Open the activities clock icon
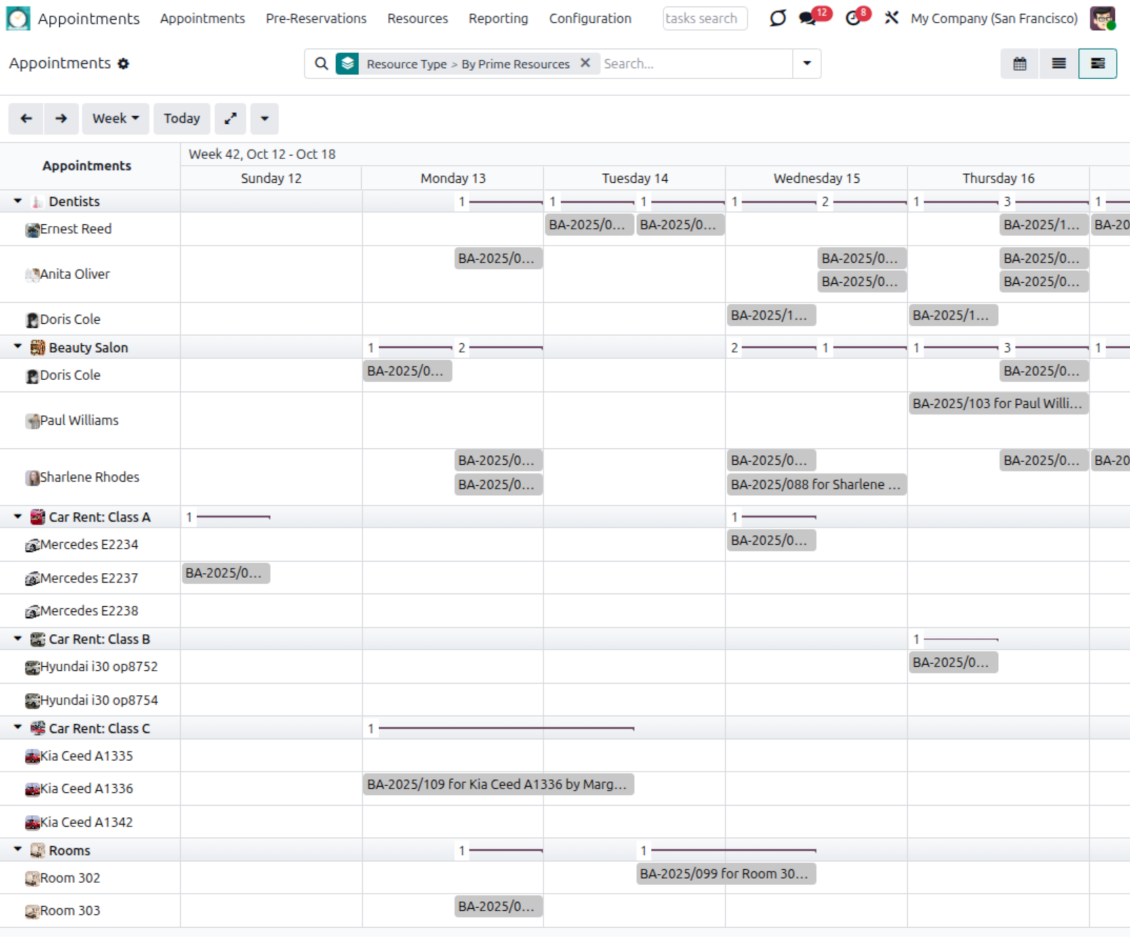The width and height of the screenshot is (1130, 937). click(853, 19)
